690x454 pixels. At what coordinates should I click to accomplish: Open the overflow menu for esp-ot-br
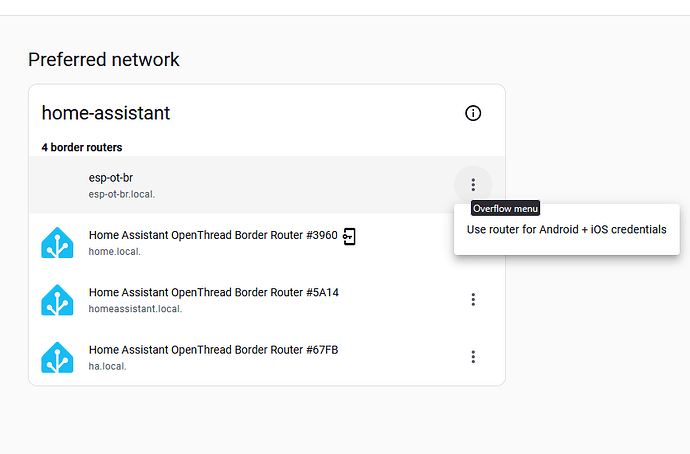click(x=473, y=184)
